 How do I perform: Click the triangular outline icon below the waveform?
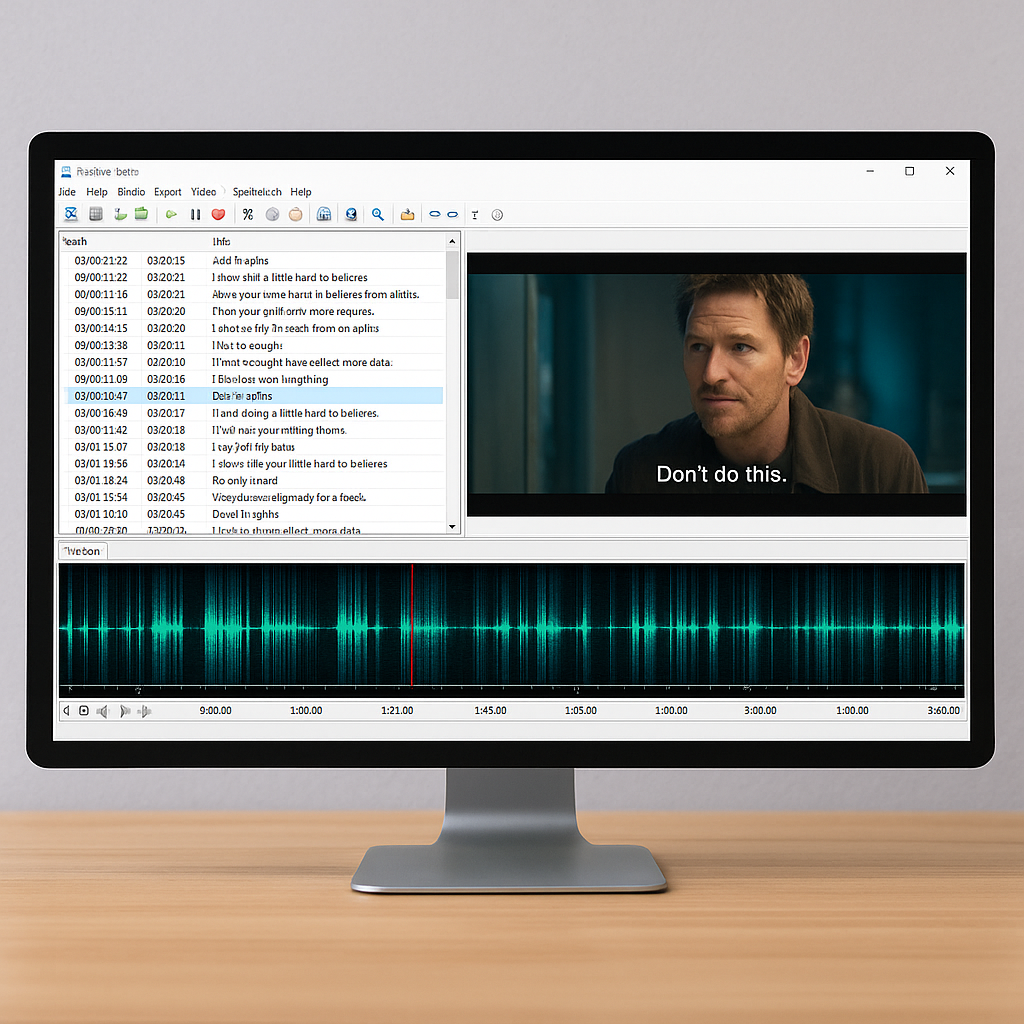[66, 711]
